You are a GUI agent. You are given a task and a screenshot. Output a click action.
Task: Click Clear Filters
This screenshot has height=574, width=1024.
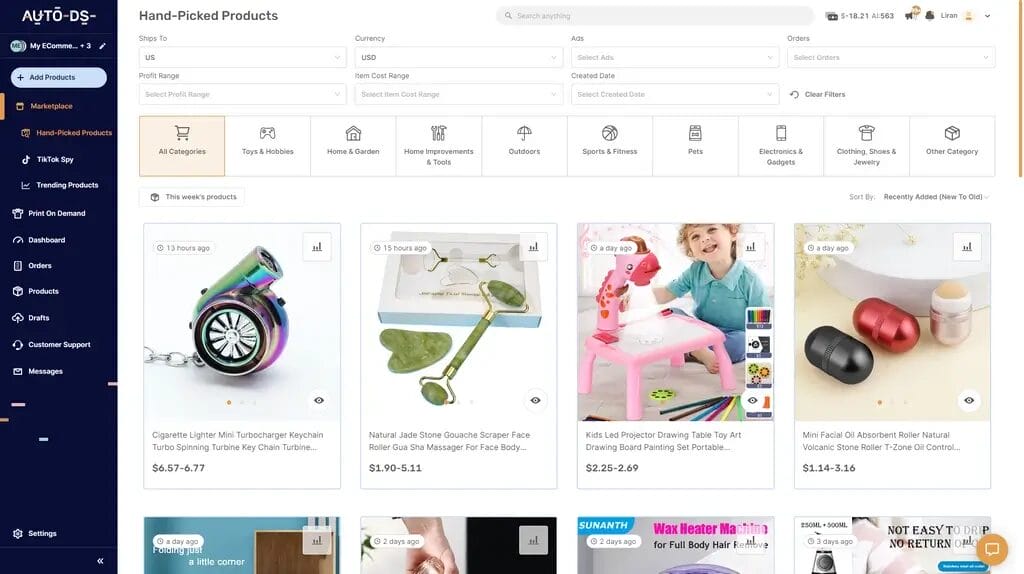(818, 94)
